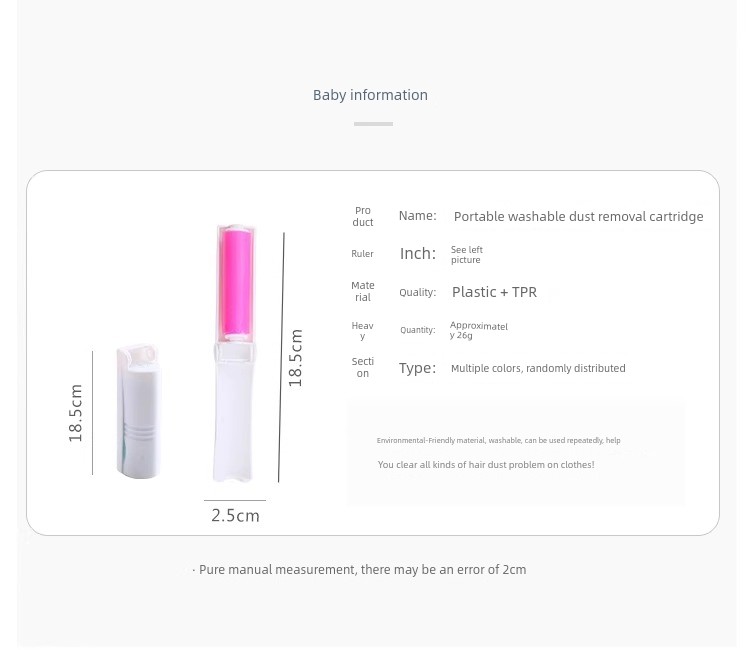
Task: Click the 'Quantity:' field label
Action: tap(418, 330)
